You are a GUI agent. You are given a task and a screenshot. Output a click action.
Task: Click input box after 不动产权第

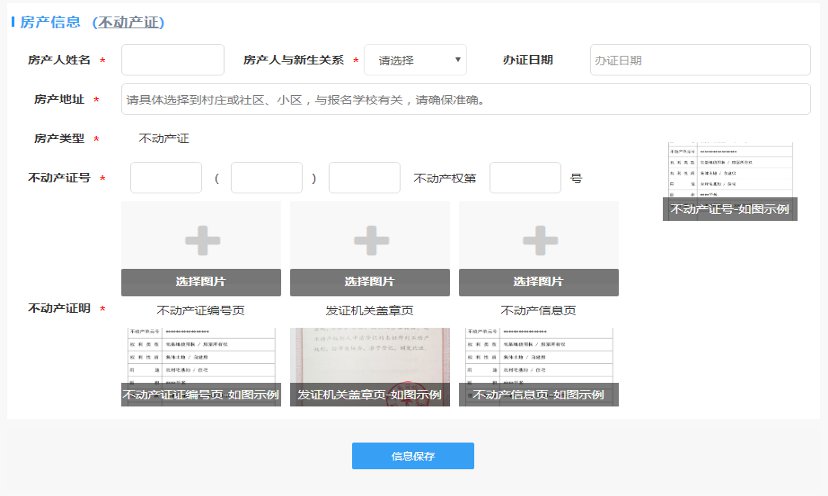click(x=525, y=178)
